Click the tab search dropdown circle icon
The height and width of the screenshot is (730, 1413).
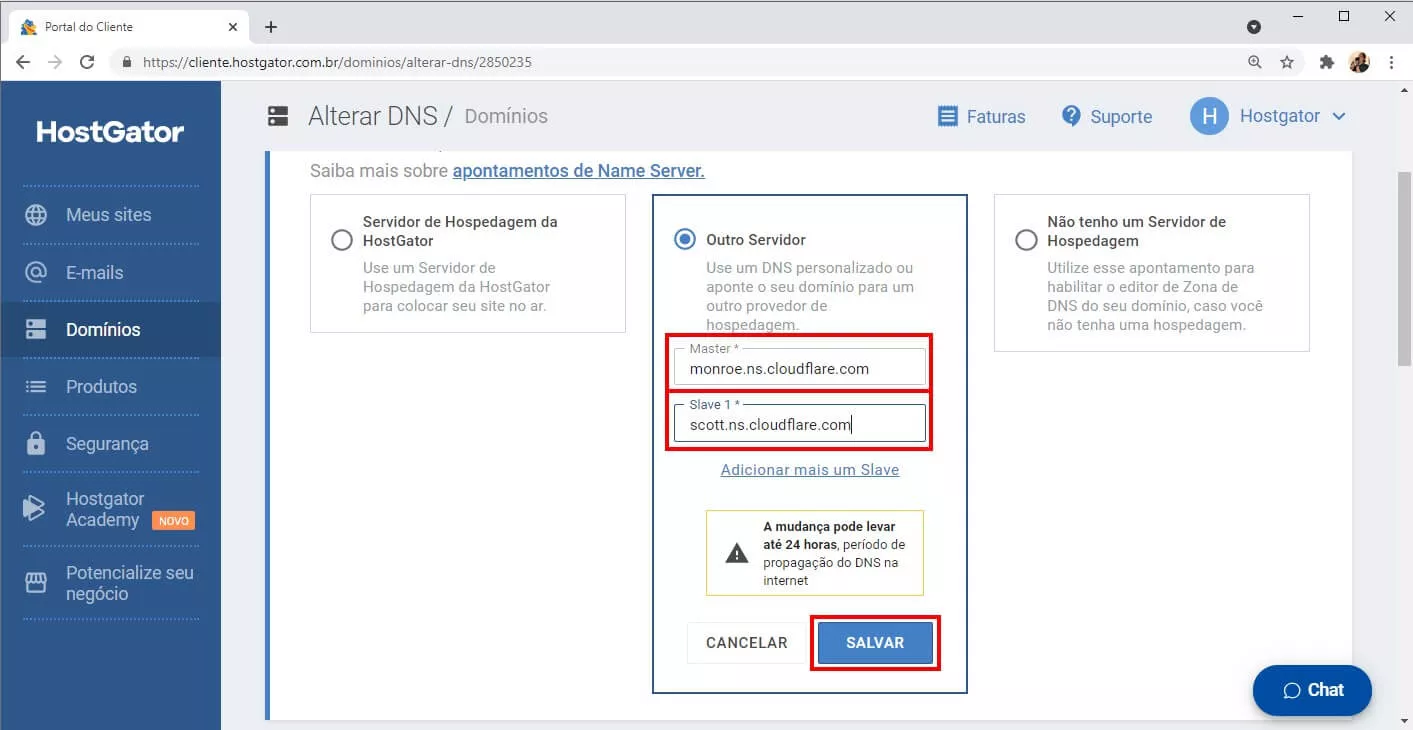[x=1254, y=27]
